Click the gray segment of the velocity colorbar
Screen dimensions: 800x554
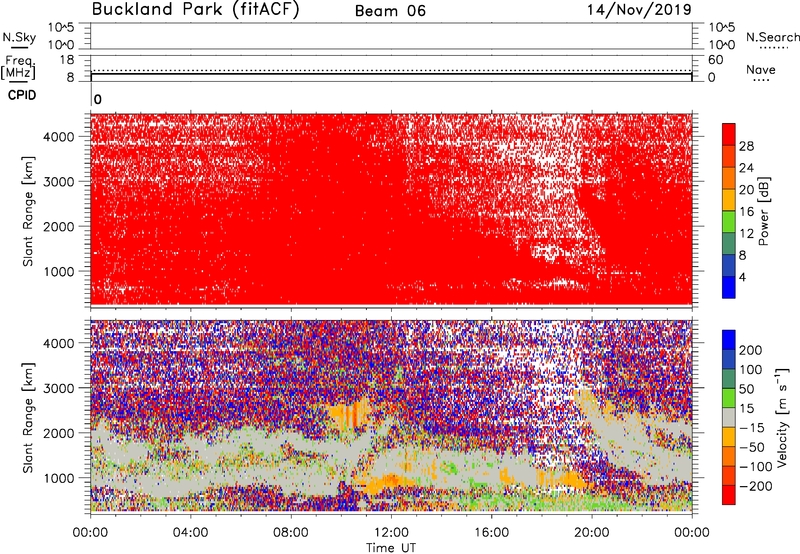729,417
